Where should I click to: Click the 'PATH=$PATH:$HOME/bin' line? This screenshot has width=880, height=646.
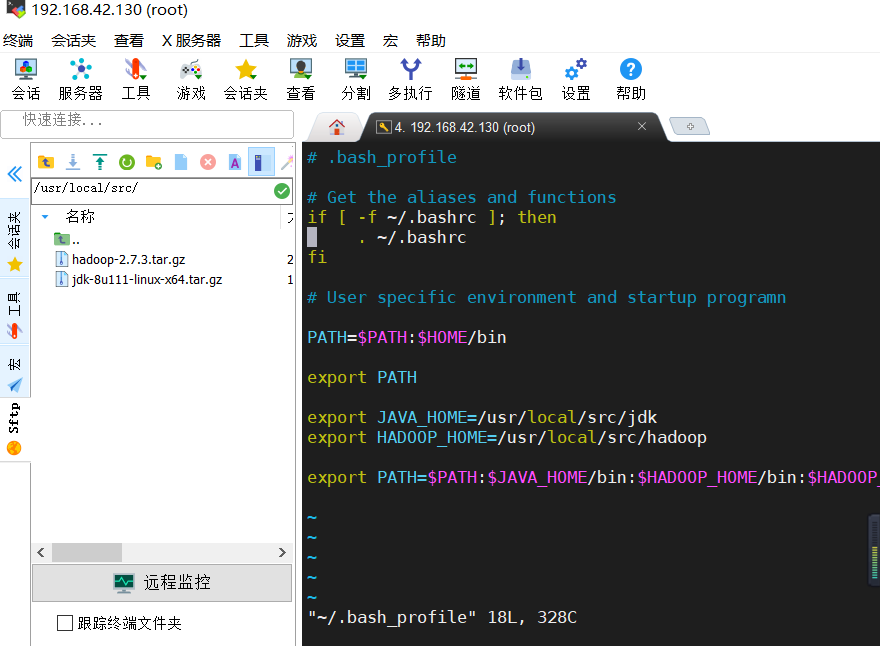pos(407,337)
